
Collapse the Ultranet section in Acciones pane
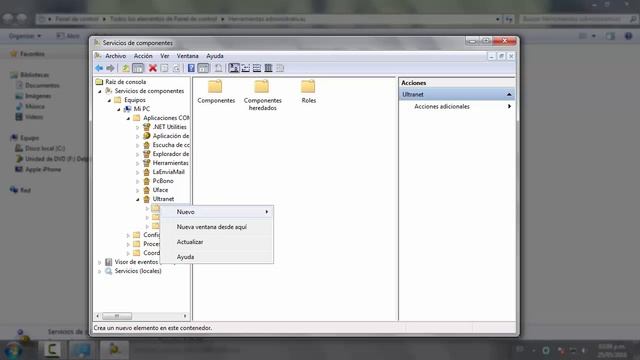pyautogui.click(x=509, y=95)
